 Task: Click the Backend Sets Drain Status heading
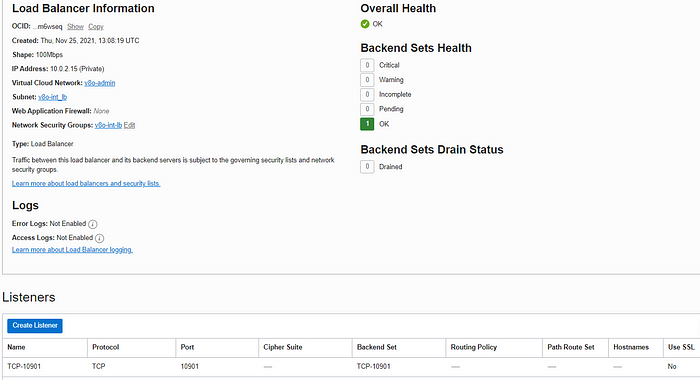pos(432,150)
